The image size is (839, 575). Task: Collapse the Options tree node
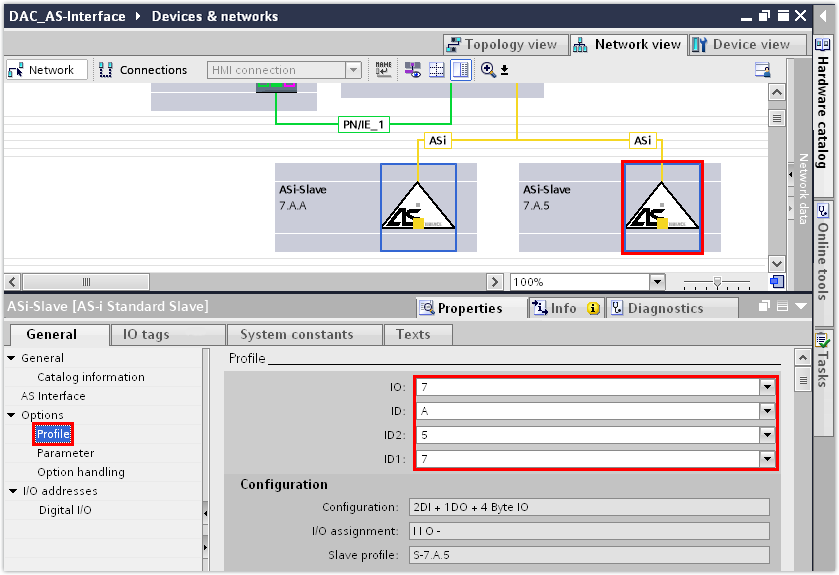click(x=11, y=415)
